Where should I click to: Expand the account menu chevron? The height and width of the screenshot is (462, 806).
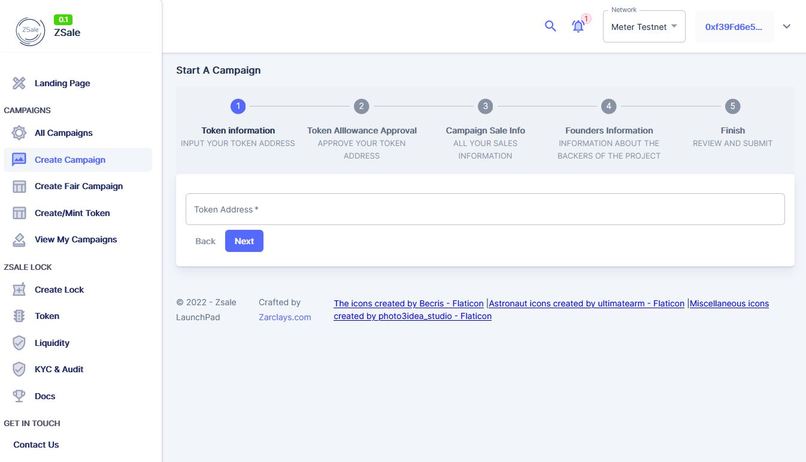point(786,26)
